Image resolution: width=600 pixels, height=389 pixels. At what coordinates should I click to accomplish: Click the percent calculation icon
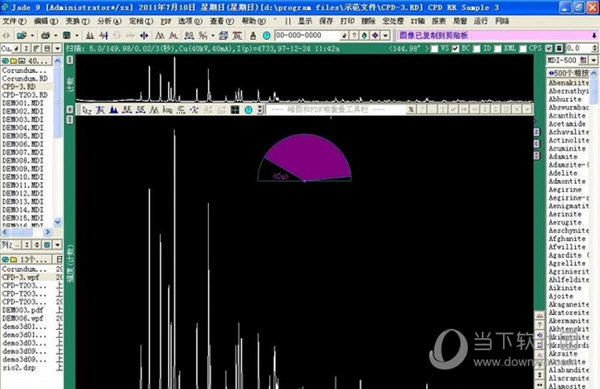203,36
